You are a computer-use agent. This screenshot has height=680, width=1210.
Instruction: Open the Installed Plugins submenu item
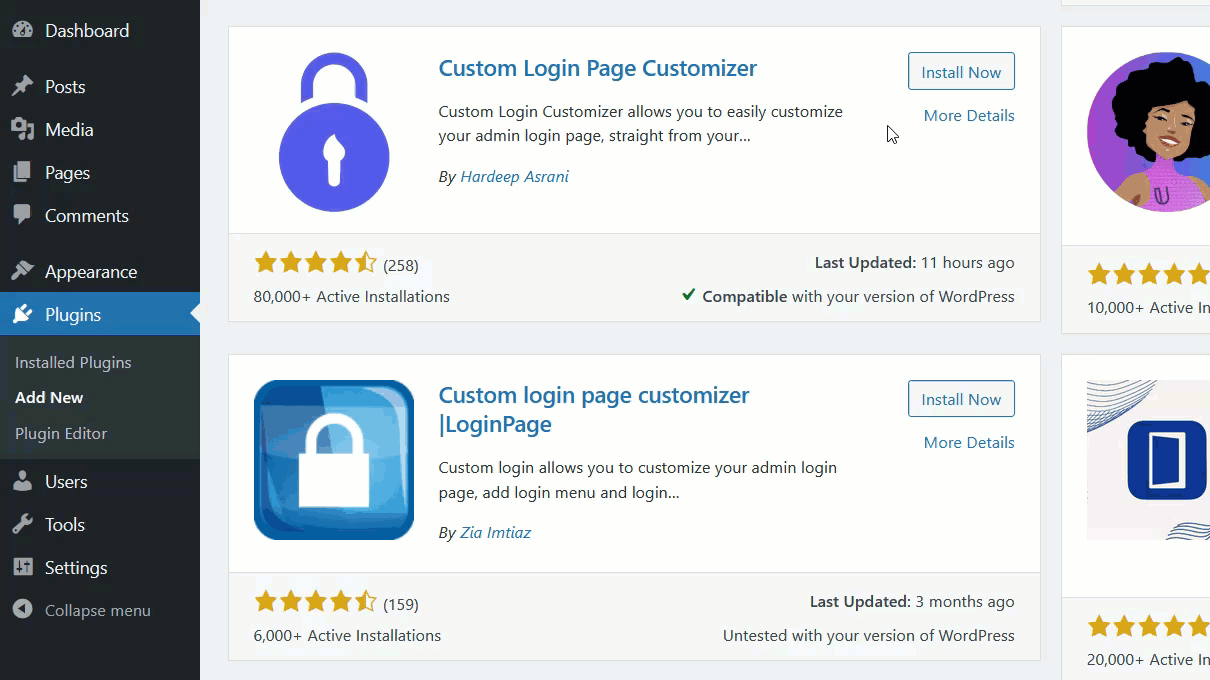click(73, 362)
